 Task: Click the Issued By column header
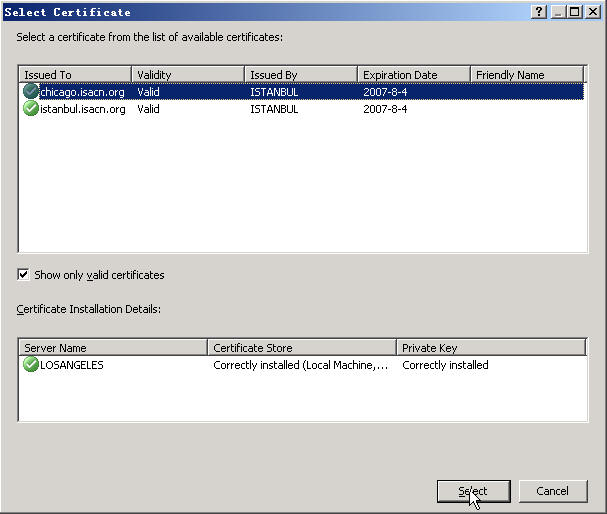[x=300, y=75]
